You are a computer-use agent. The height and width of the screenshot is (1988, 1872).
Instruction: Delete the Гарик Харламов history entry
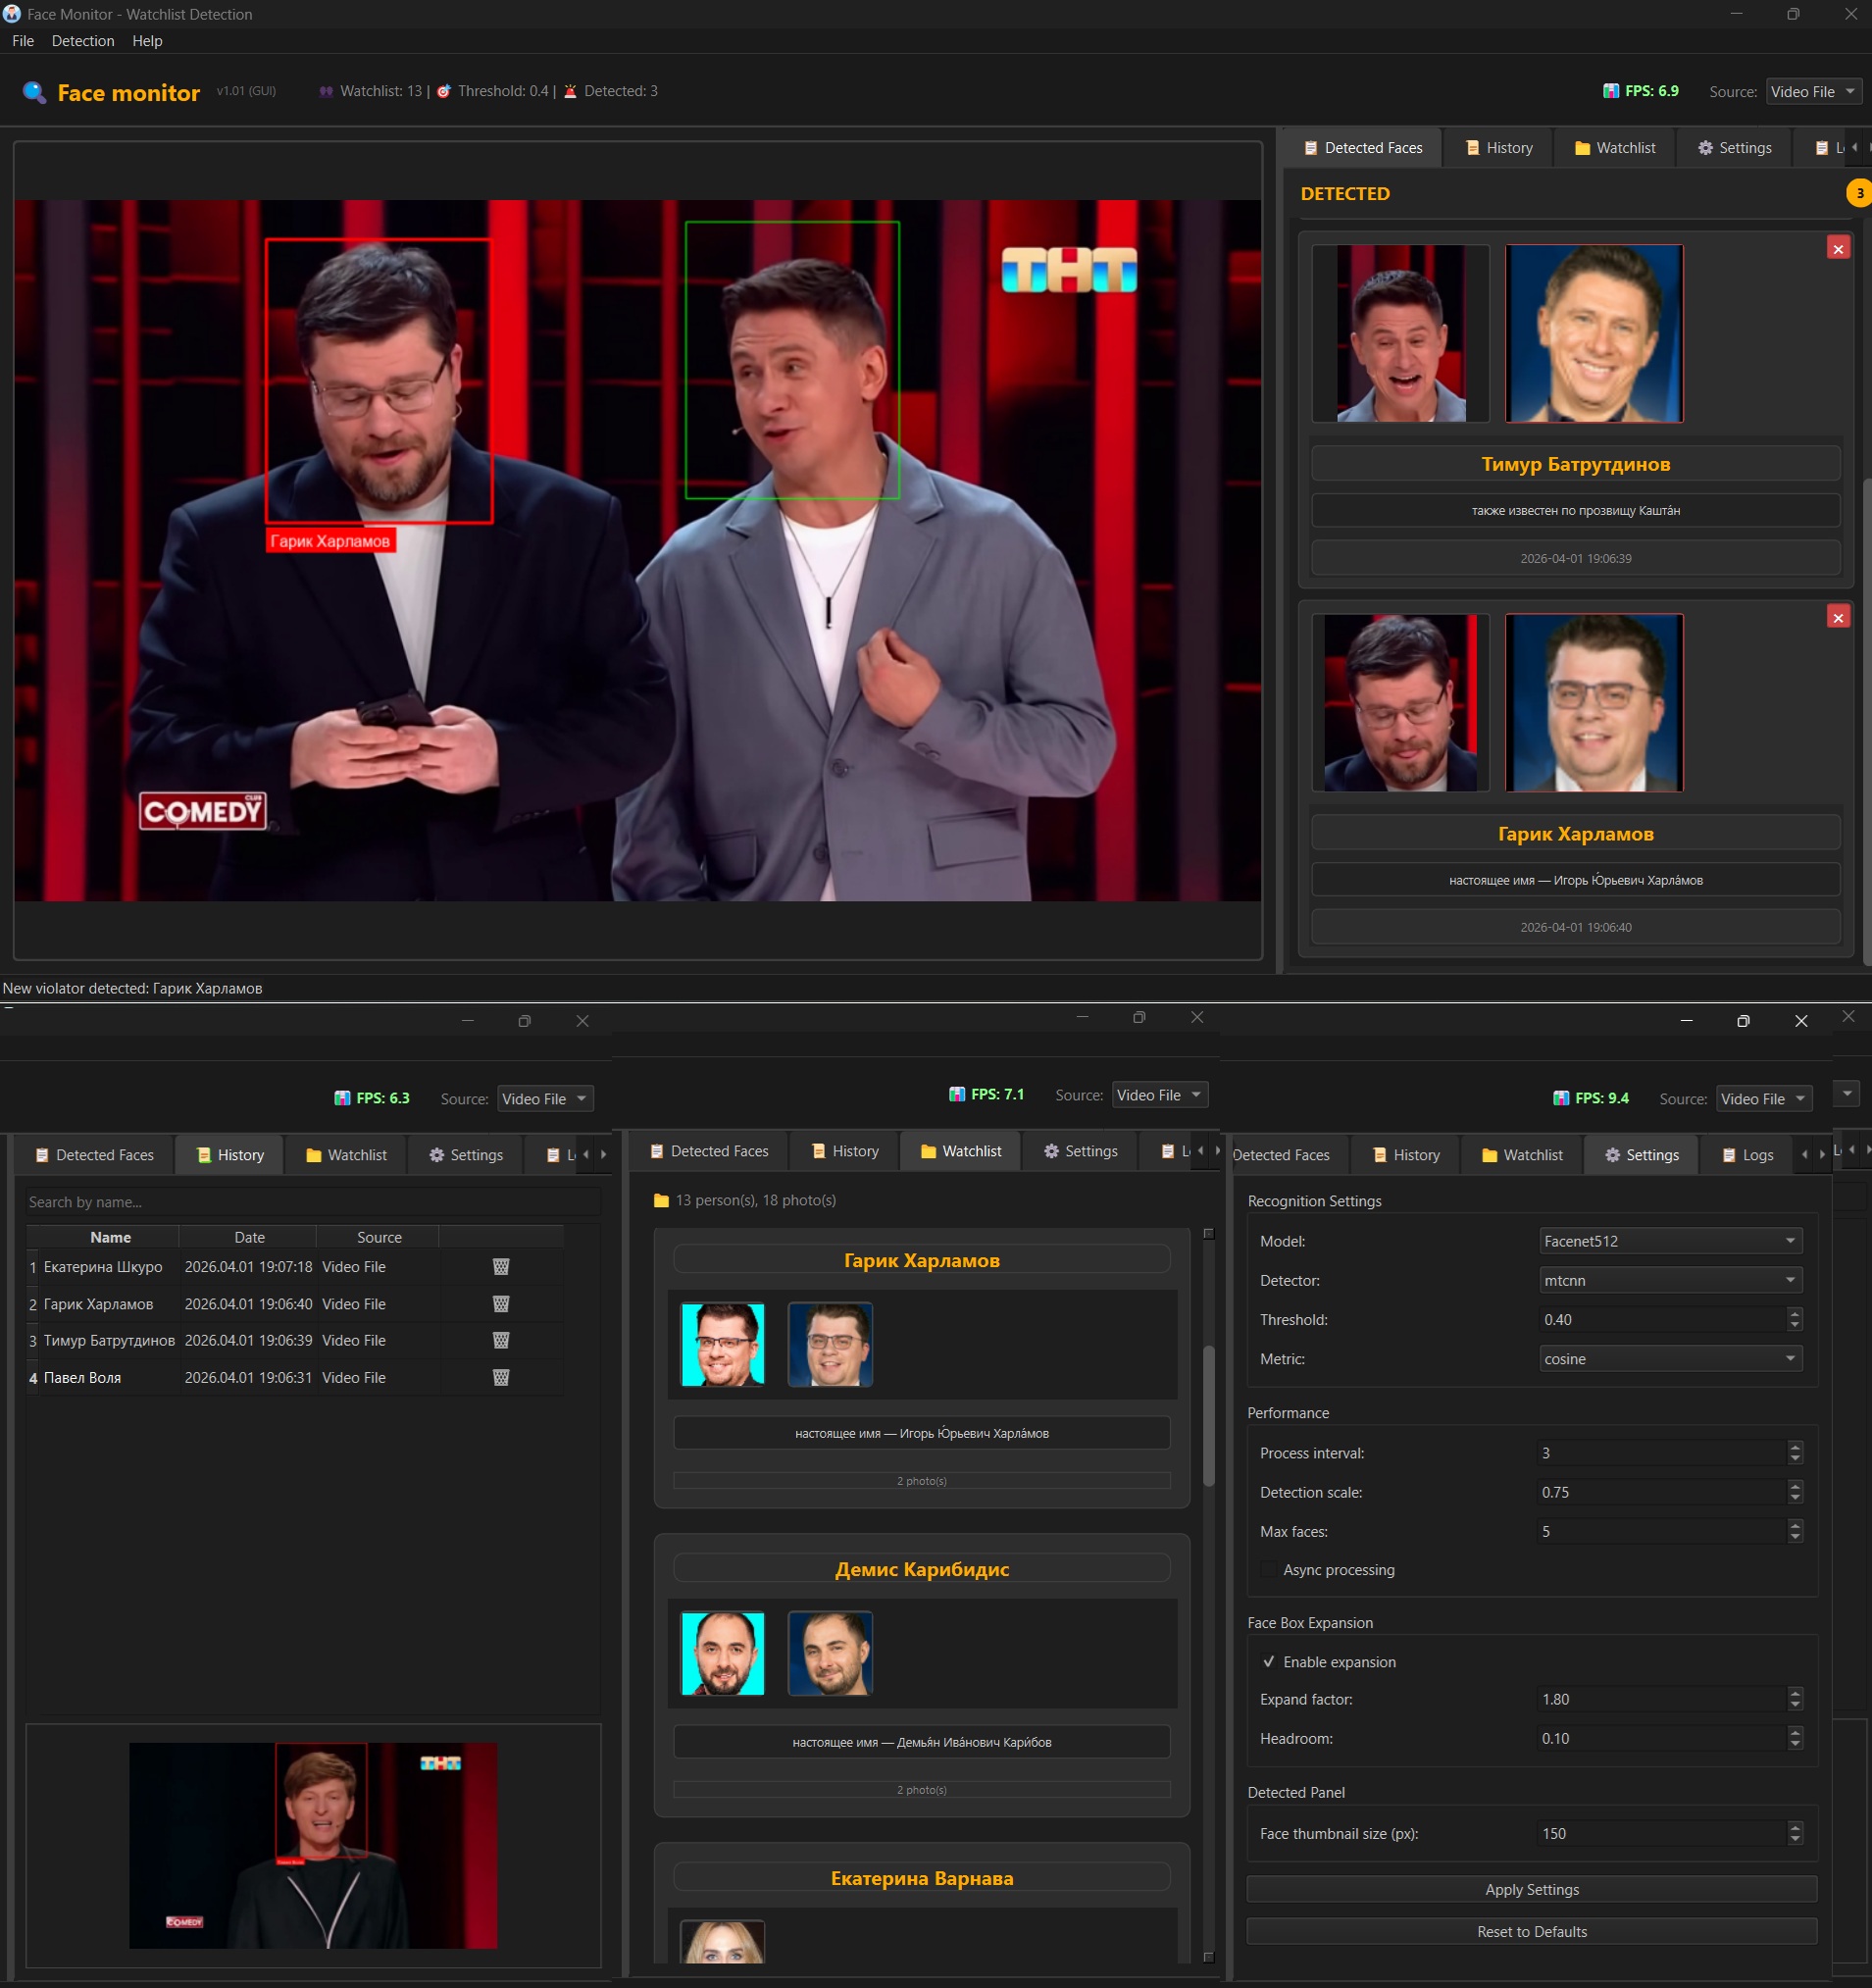(x=501, y=1304)
